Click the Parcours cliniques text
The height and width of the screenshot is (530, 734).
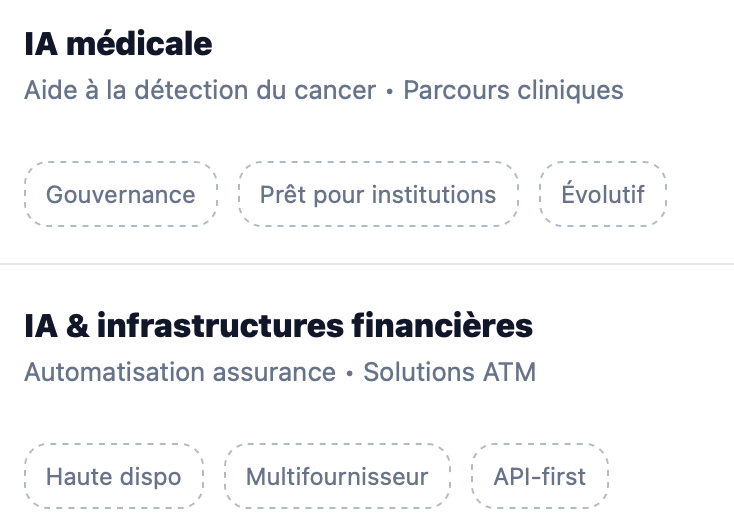pos(513,91)
